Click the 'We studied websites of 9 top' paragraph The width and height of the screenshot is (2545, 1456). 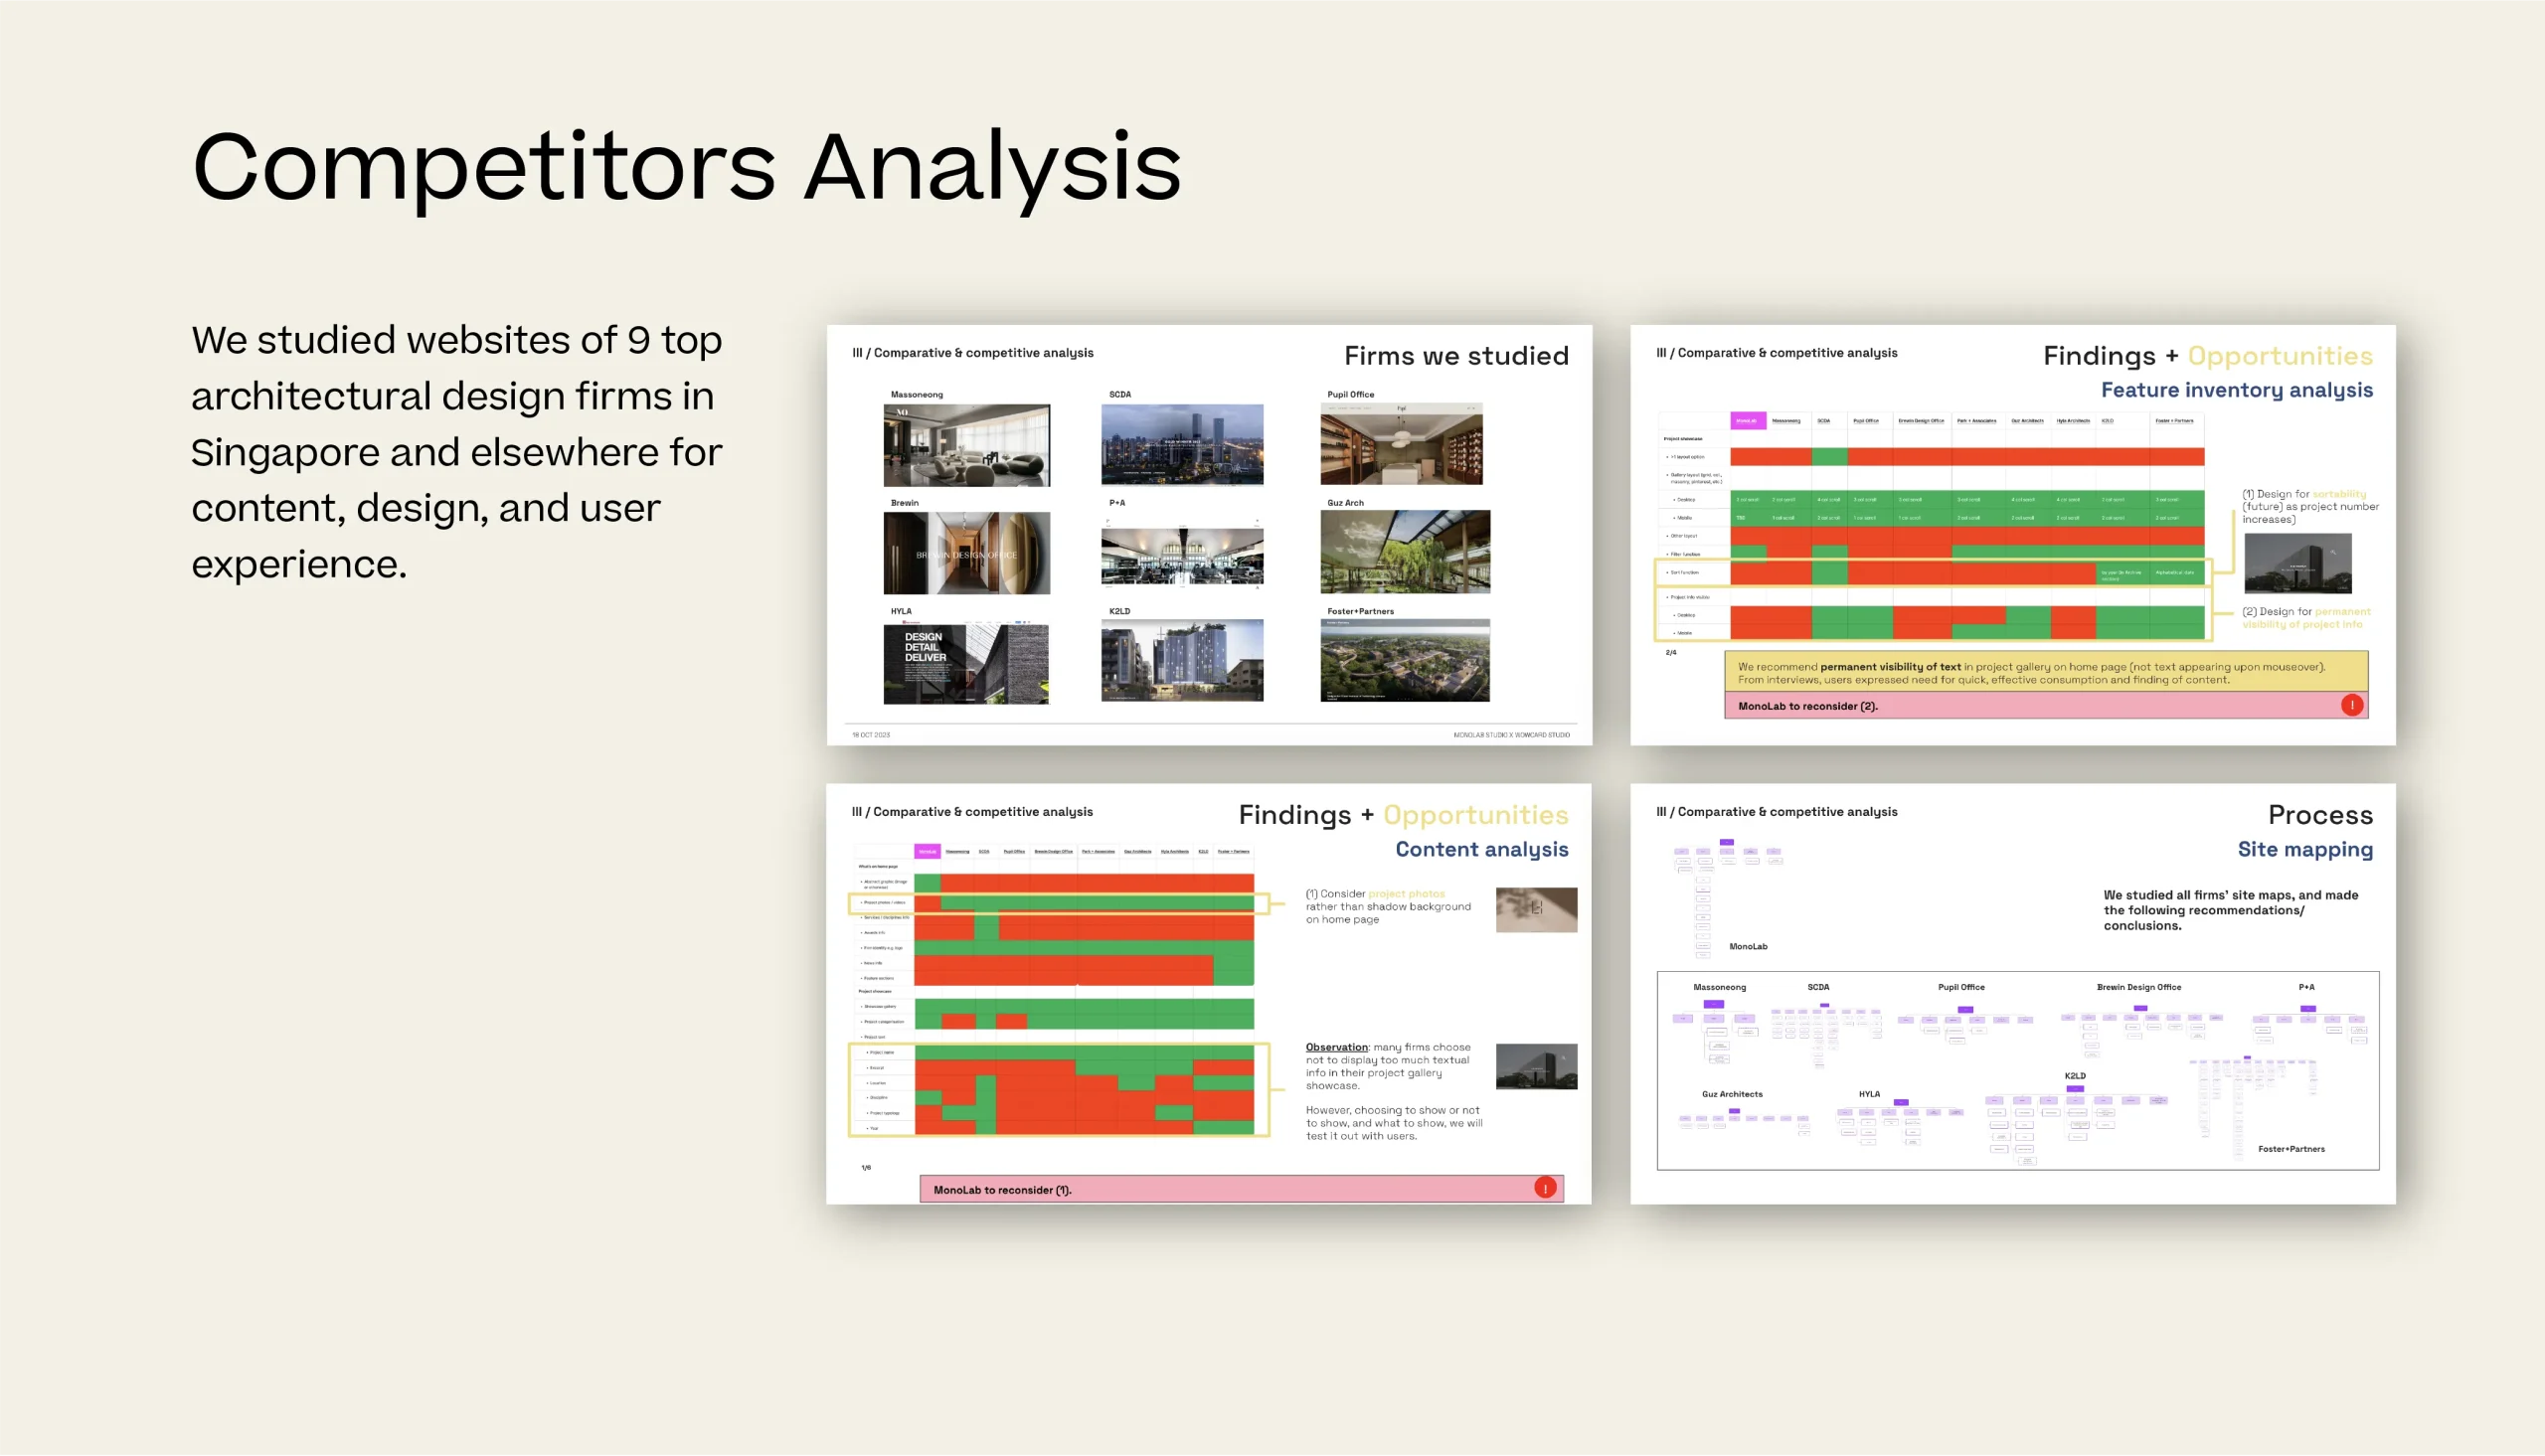[x=457, y=451]
